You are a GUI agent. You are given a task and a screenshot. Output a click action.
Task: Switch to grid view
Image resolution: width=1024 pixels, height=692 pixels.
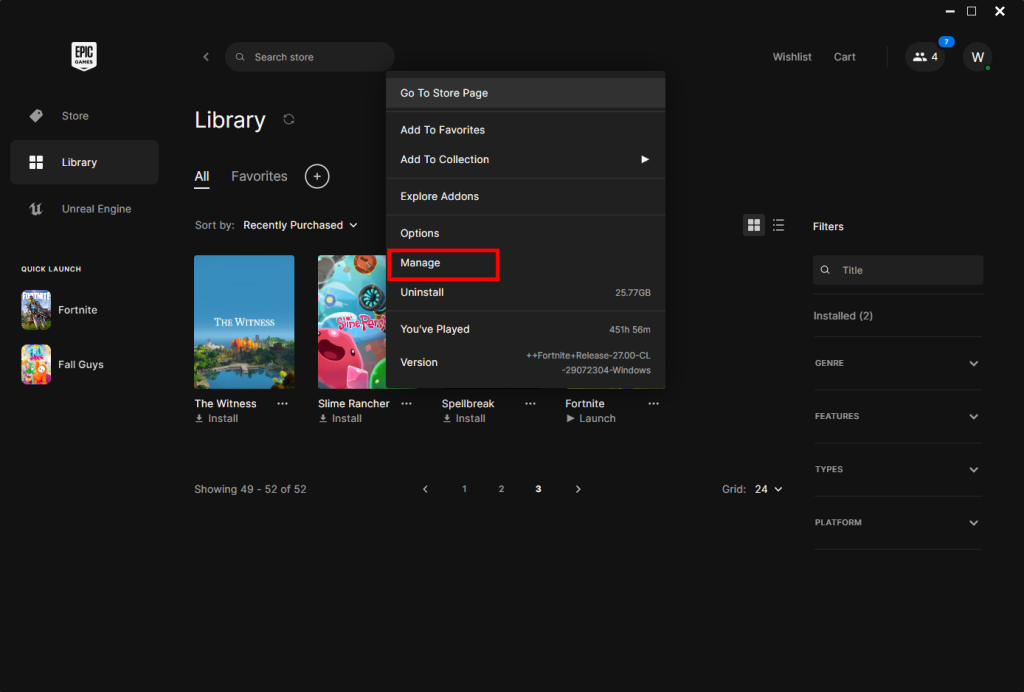click(754, 225)
